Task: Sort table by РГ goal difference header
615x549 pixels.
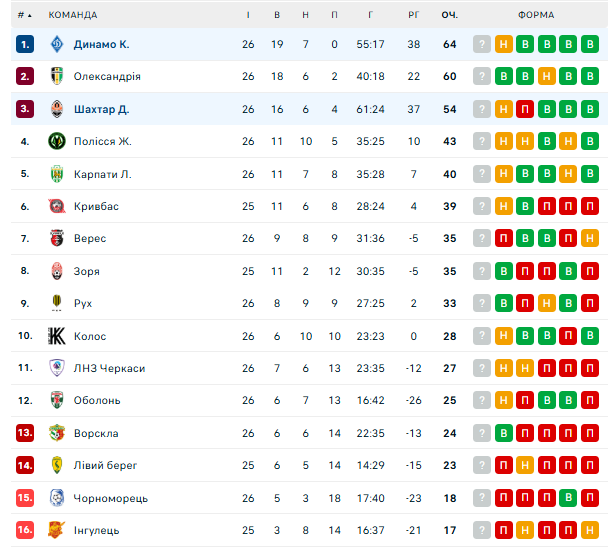Action: coord(413,15)
